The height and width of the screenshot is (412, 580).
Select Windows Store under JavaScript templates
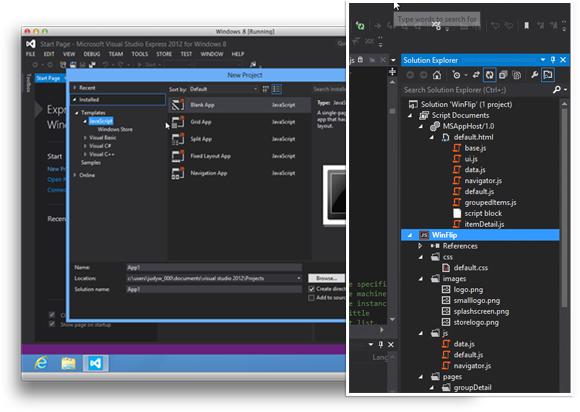[115, 129]
